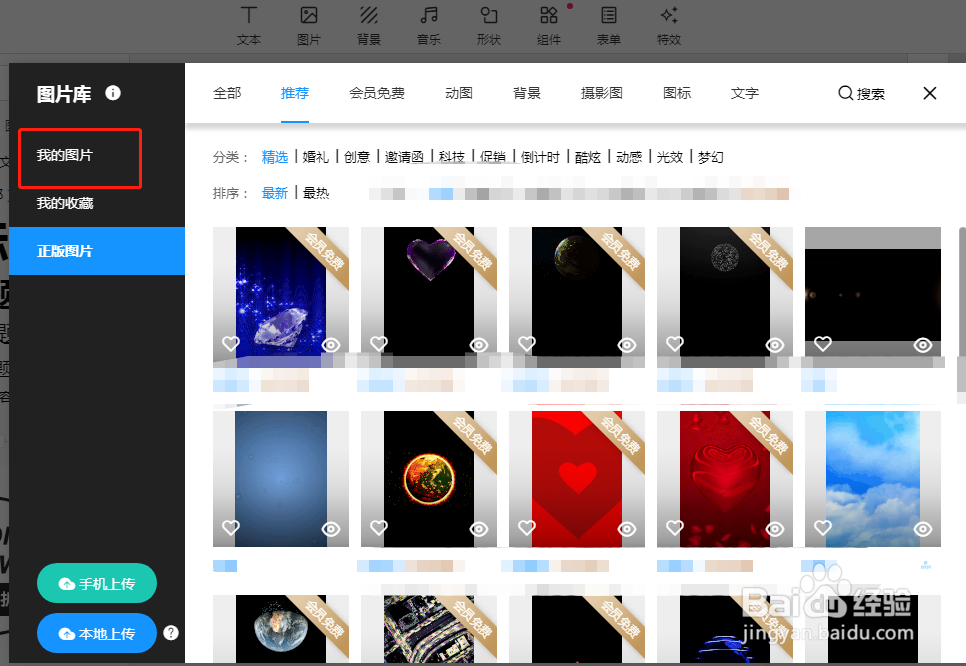This screenshot has width=966, height=666.
Task: Preview the flat red heart with eye icon
Action: [627, 529]
